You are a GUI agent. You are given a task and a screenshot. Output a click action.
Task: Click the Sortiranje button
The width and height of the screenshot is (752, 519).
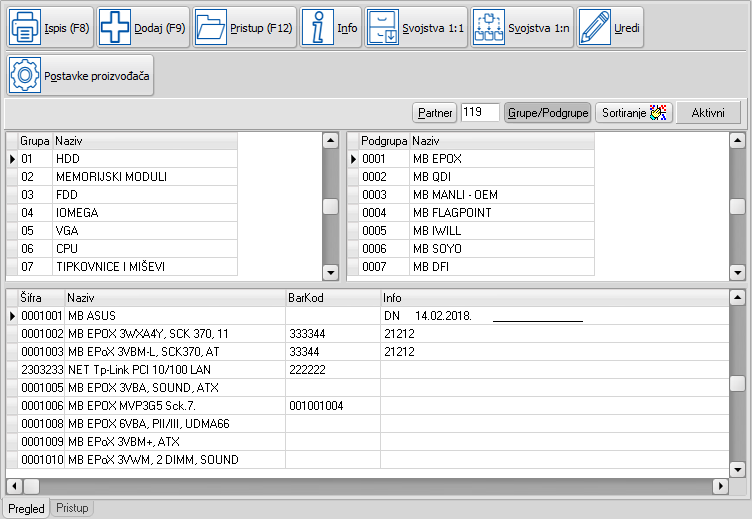click(634, 113)
